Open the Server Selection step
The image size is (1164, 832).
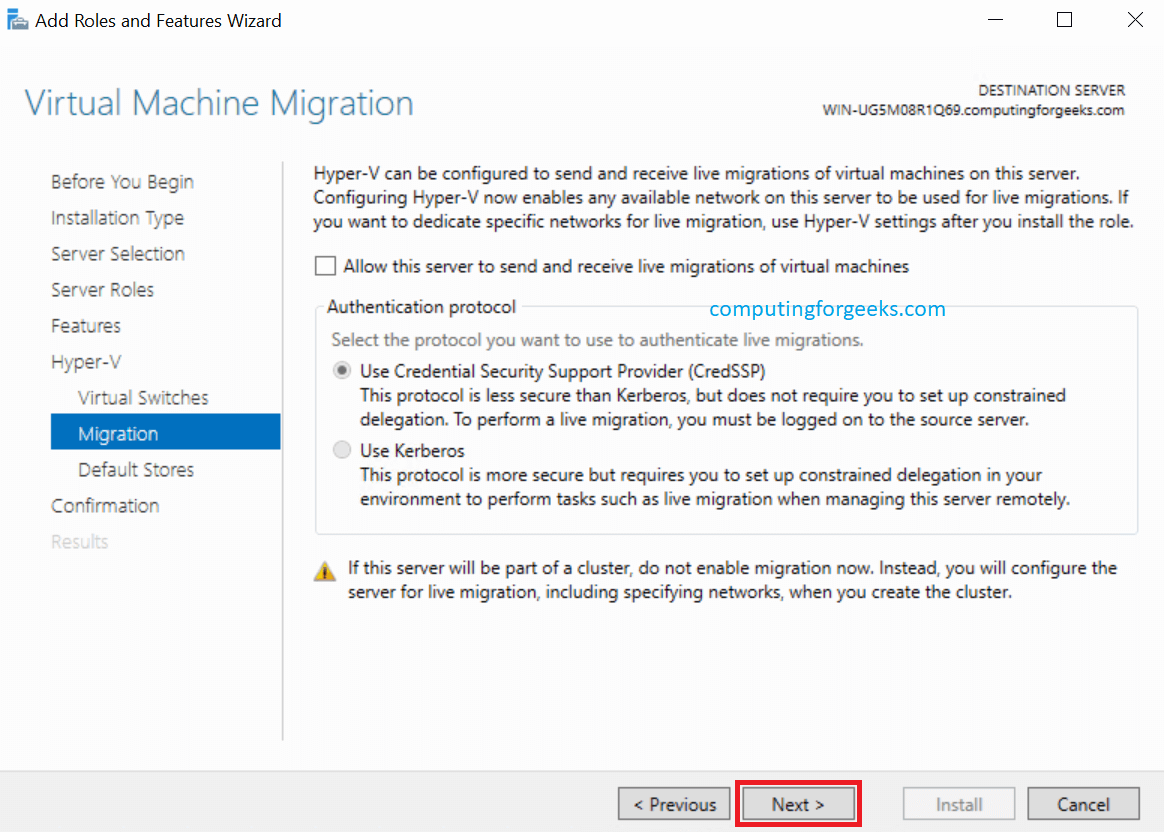(118, 254)
